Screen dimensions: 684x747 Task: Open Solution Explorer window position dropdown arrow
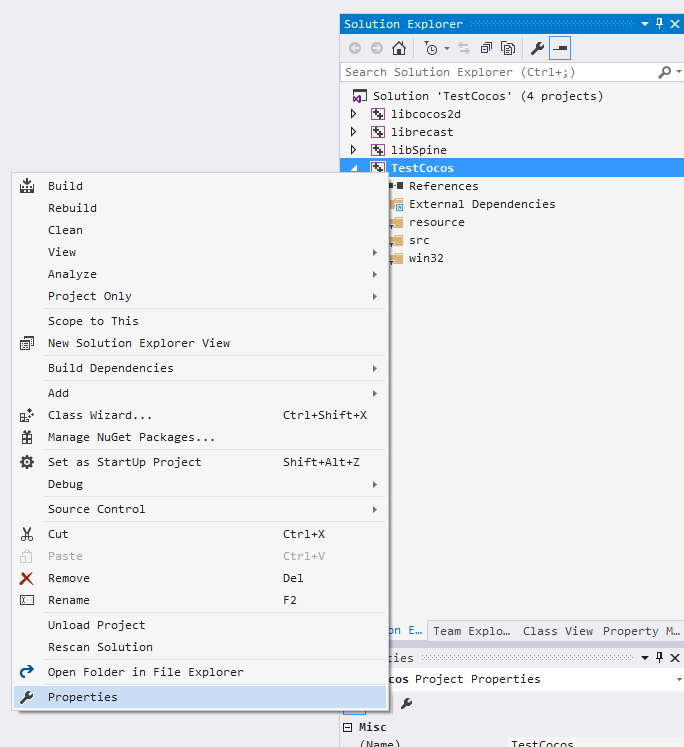point(645,24)
